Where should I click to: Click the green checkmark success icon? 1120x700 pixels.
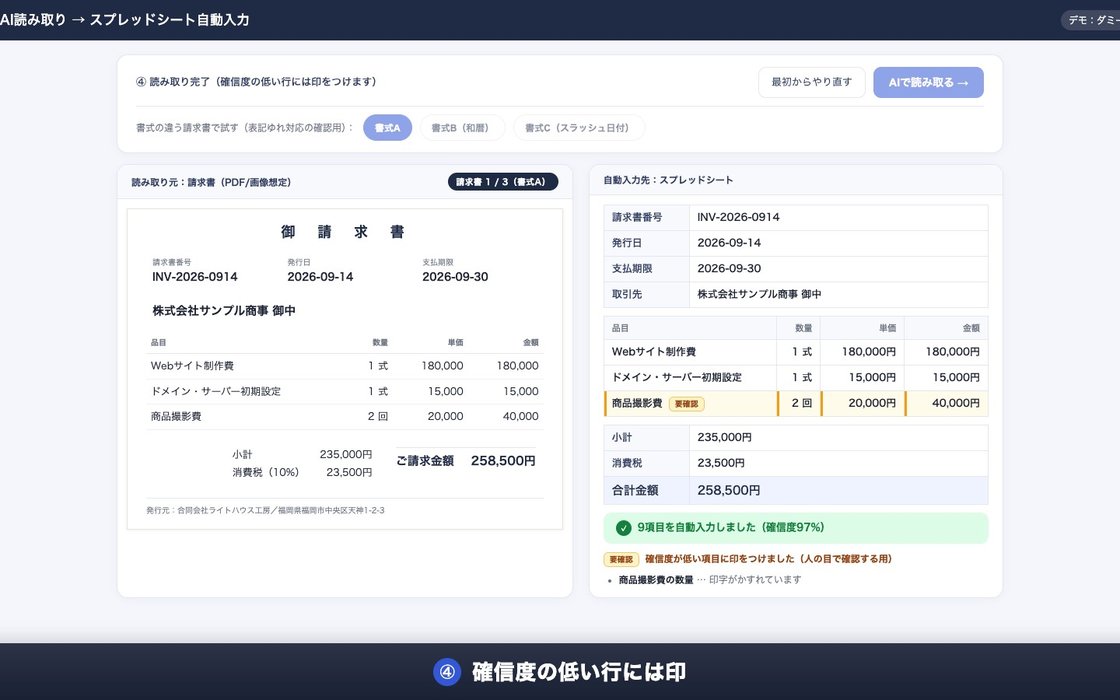coord(623,528)
